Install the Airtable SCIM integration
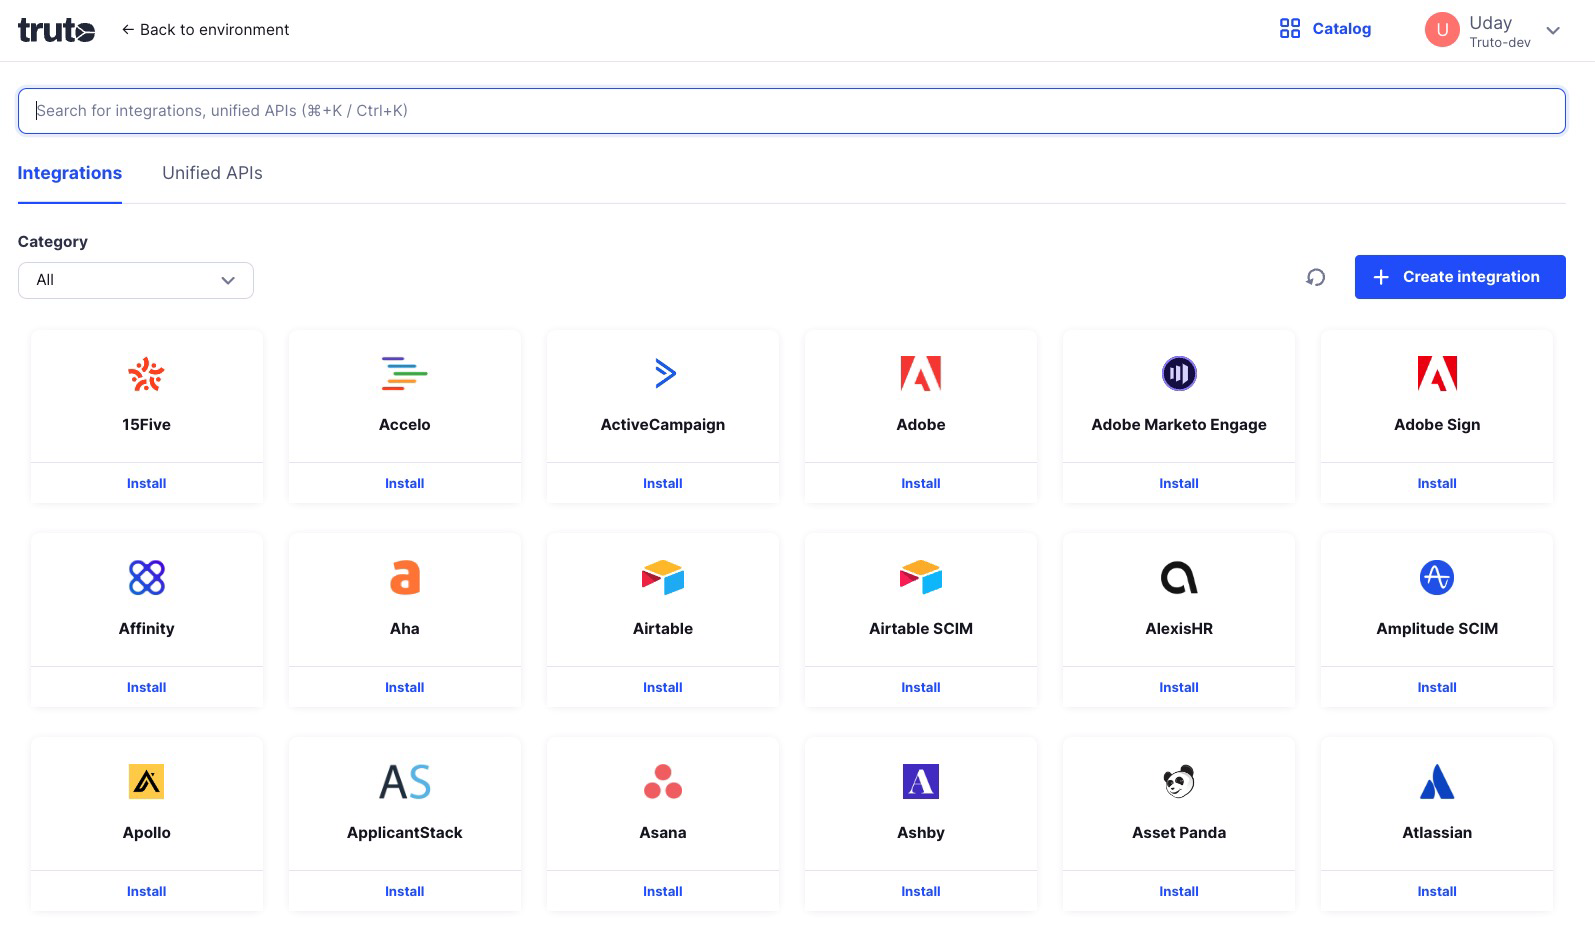This screenshot has width=1595, height=929. tap(921, 687)
